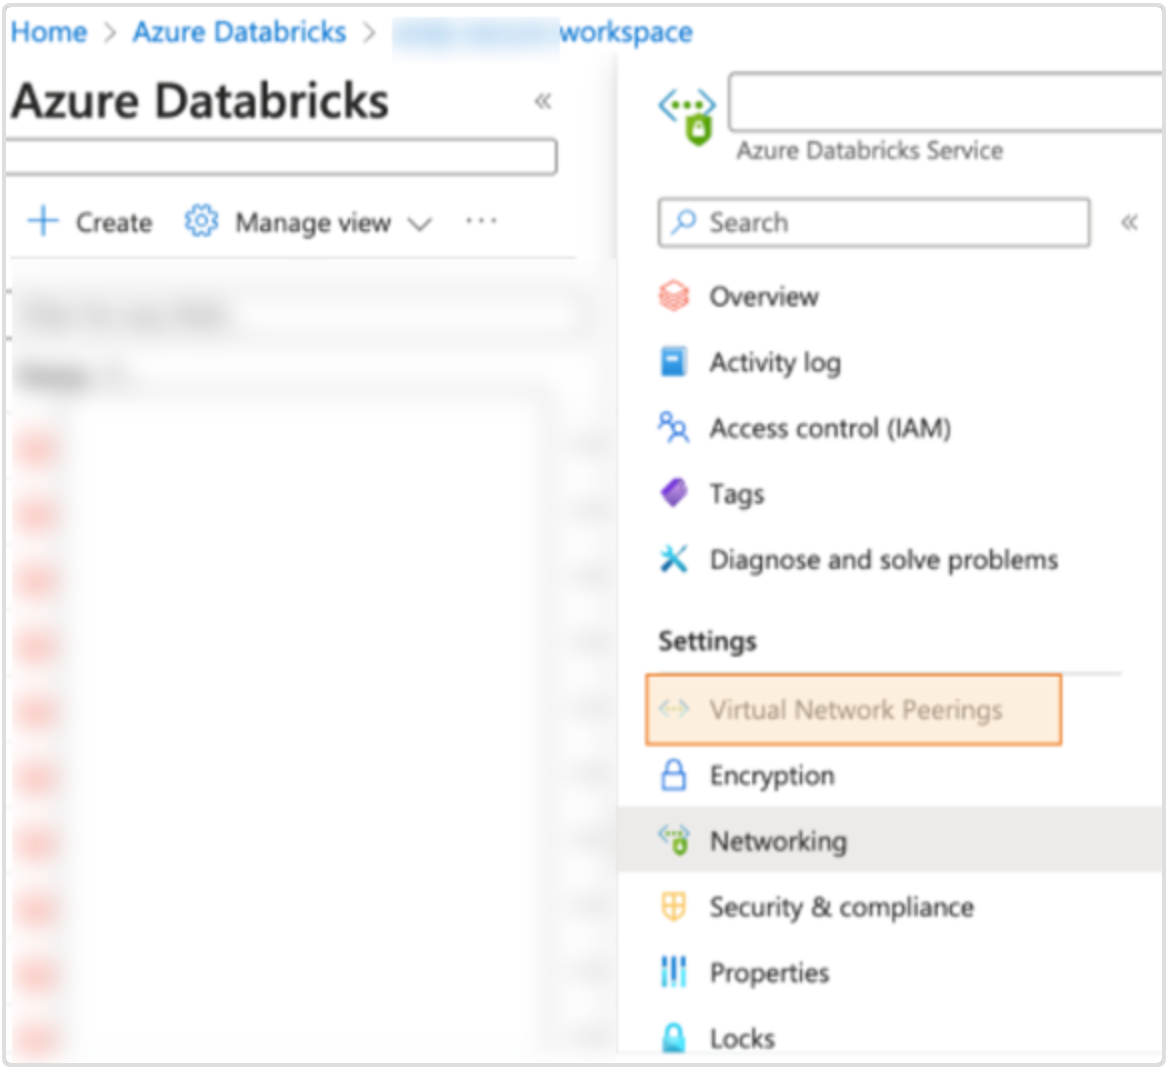Click the Search field in resource menu
The image size is (1172, 1074).
coord(874,222)
